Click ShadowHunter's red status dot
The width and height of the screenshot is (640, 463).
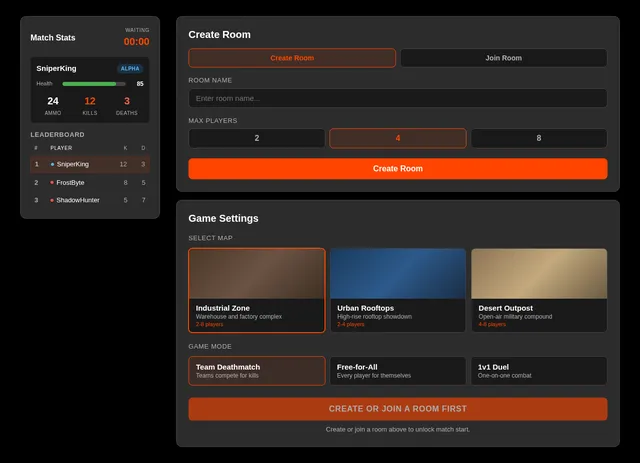52,200
